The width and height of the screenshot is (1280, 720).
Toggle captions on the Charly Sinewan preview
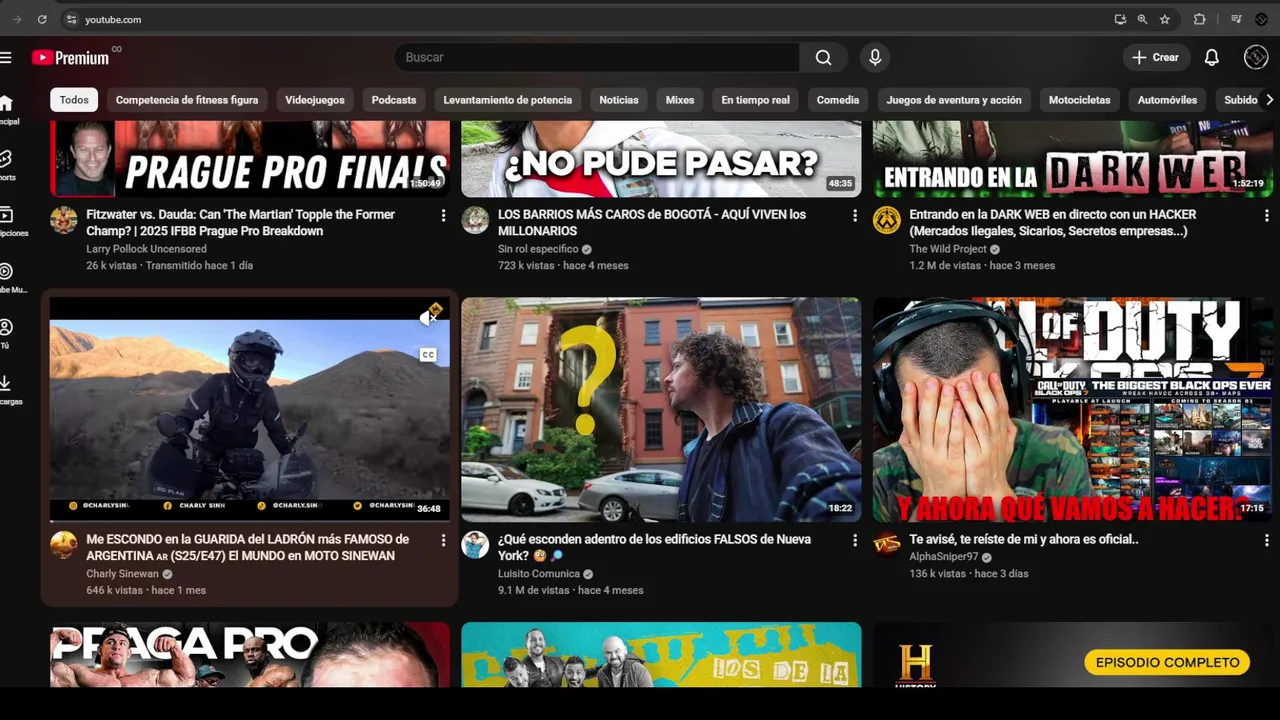pyautogui.click(x=428, y=355)
